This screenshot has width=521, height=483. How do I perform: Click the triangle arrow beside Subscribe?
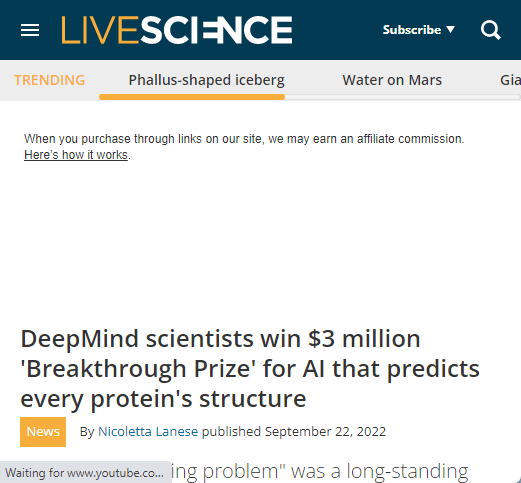coord(451,29)
